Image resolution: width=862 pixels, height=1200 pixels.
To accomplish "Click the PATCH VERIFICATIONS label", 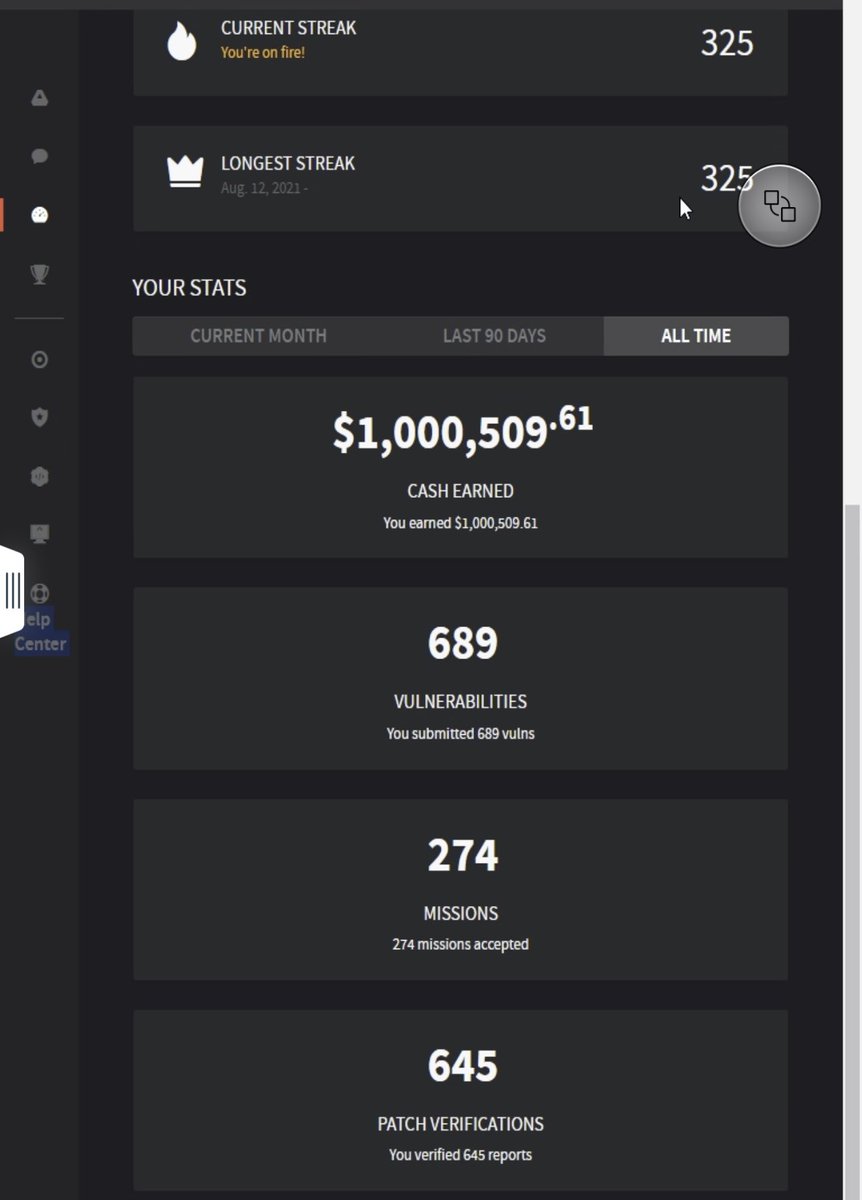I will pyautogui.click(x=460, y=1124).
